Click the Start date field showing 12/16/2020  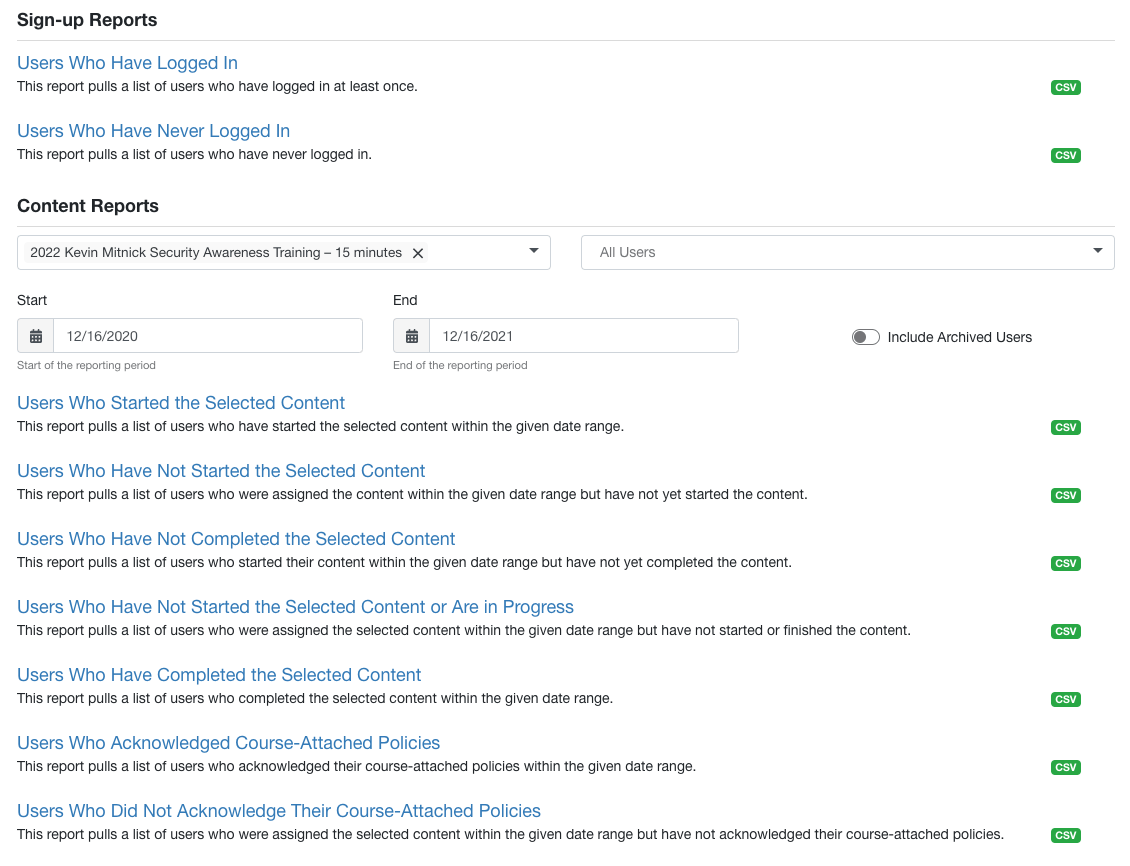(208, 335)
